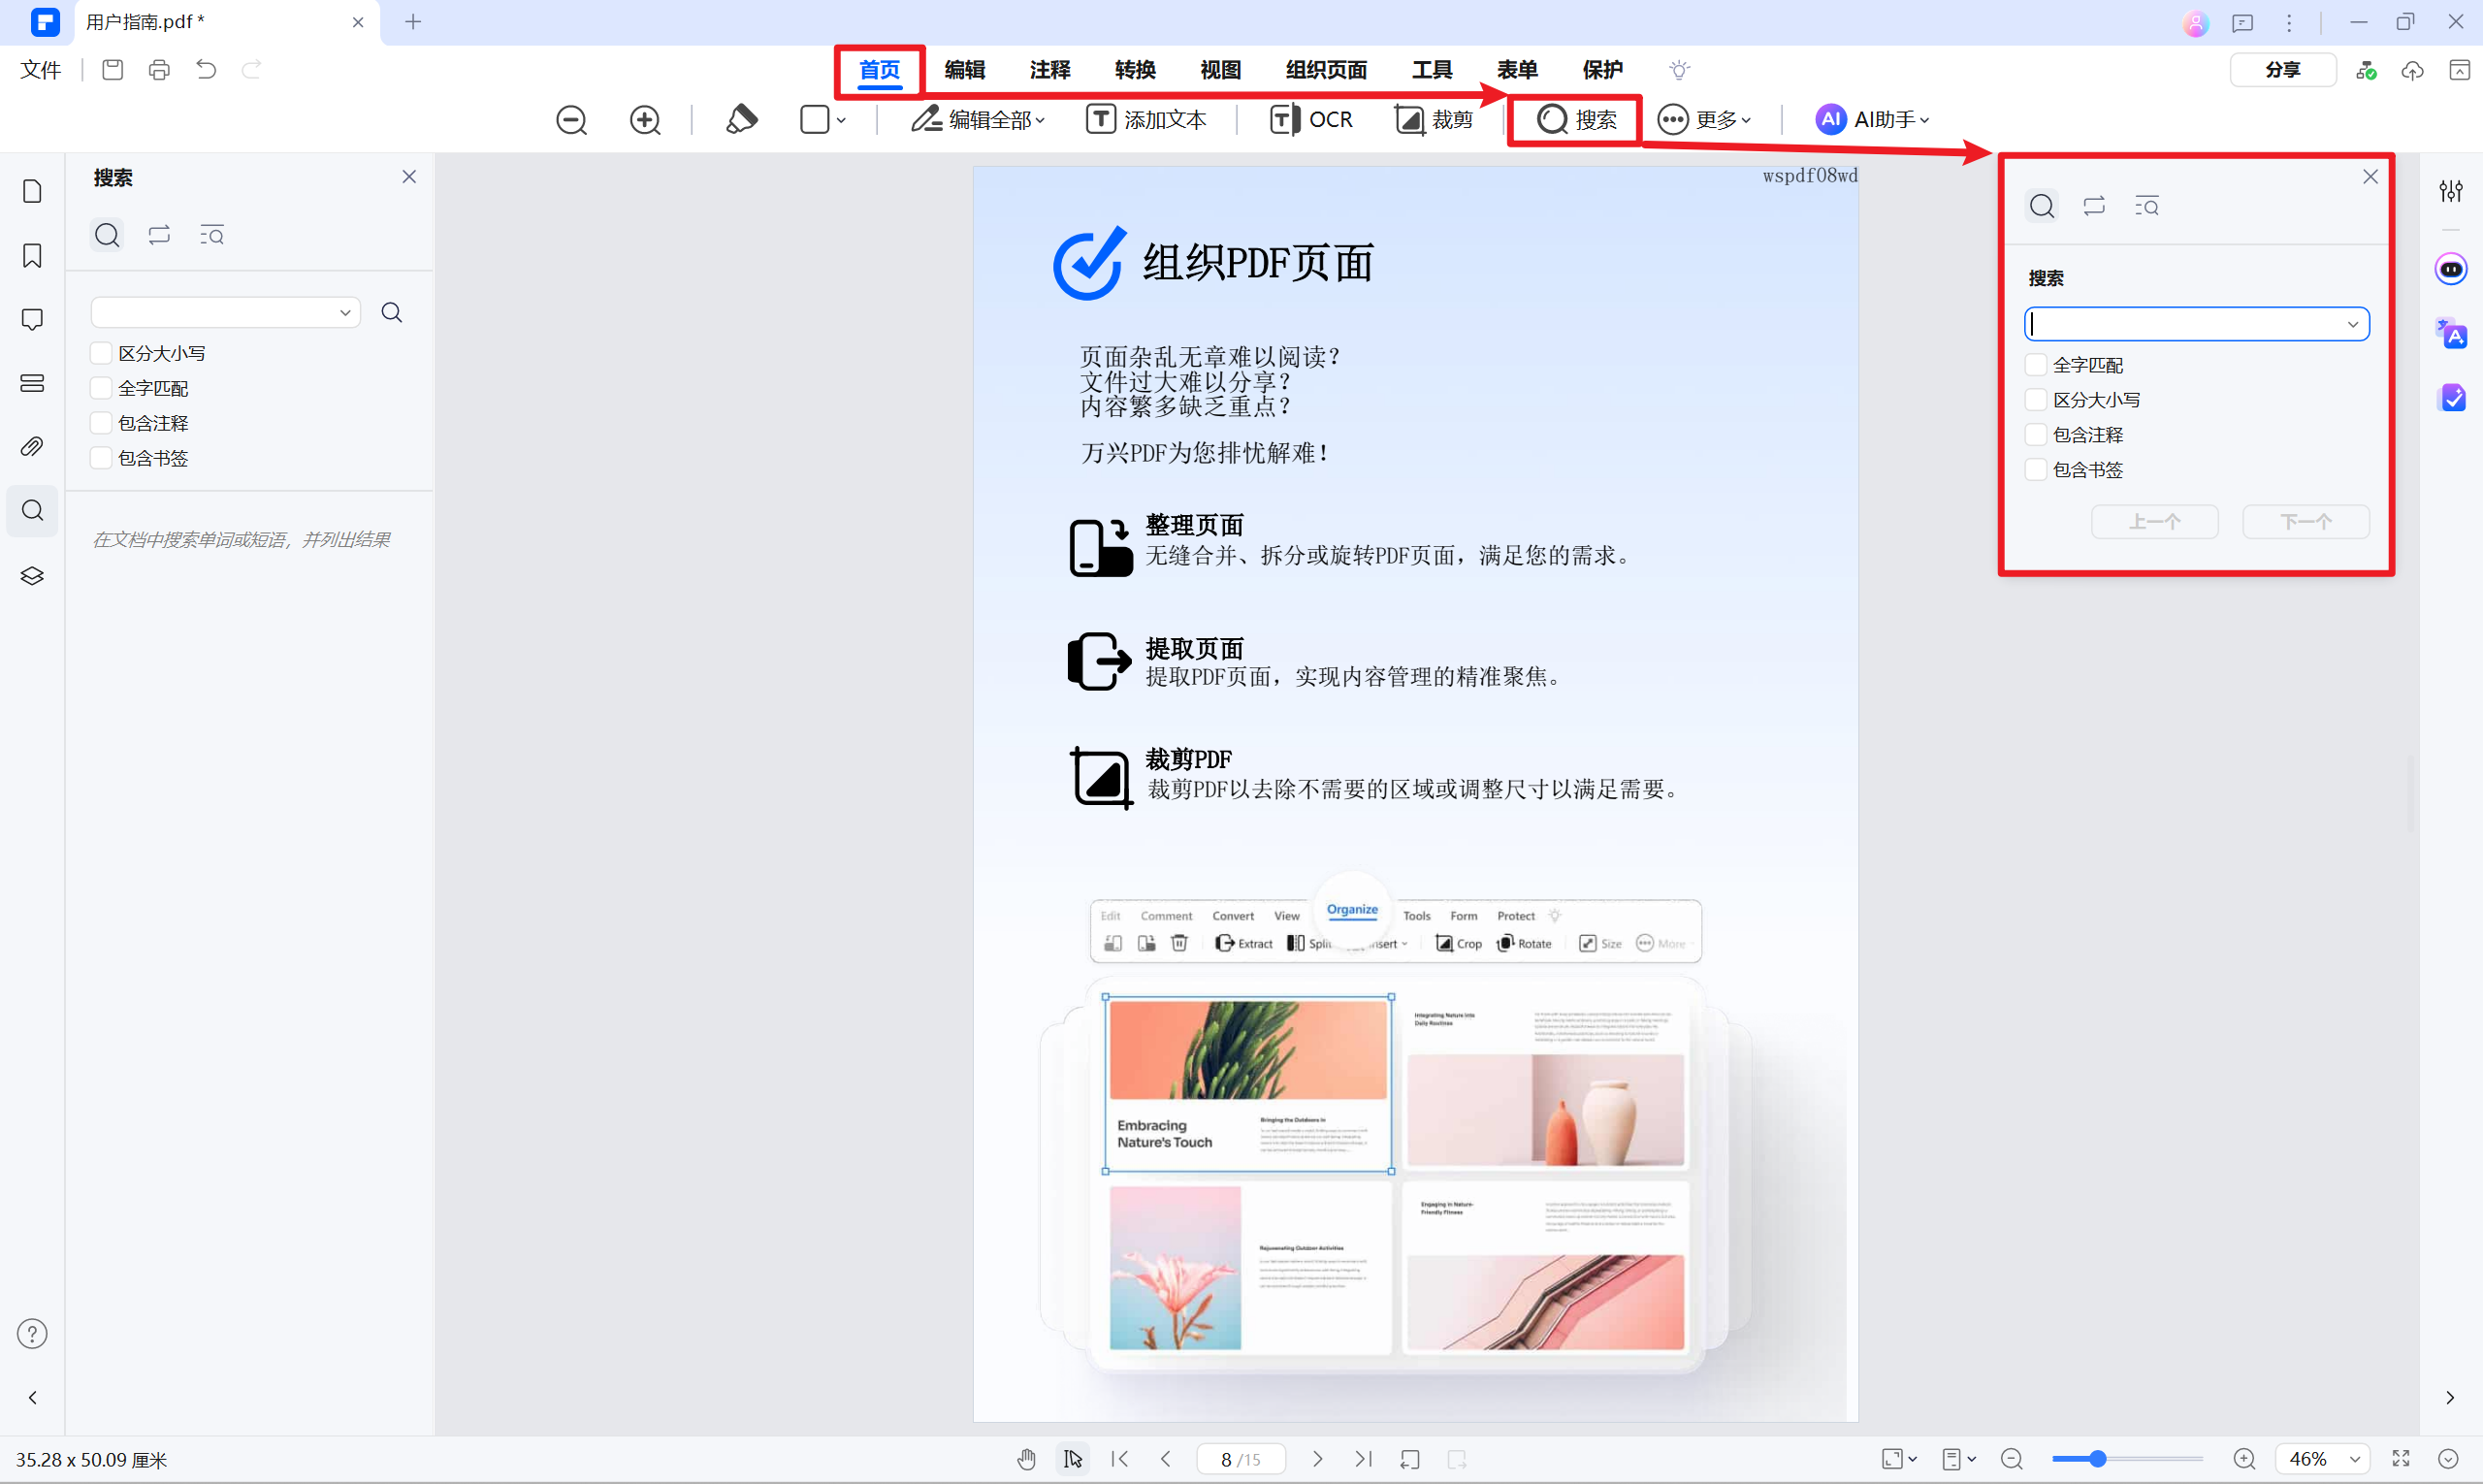Open the bookmarks panel in the sidebar
The height and width of the screenshot is (1484, 2483).
32,256
